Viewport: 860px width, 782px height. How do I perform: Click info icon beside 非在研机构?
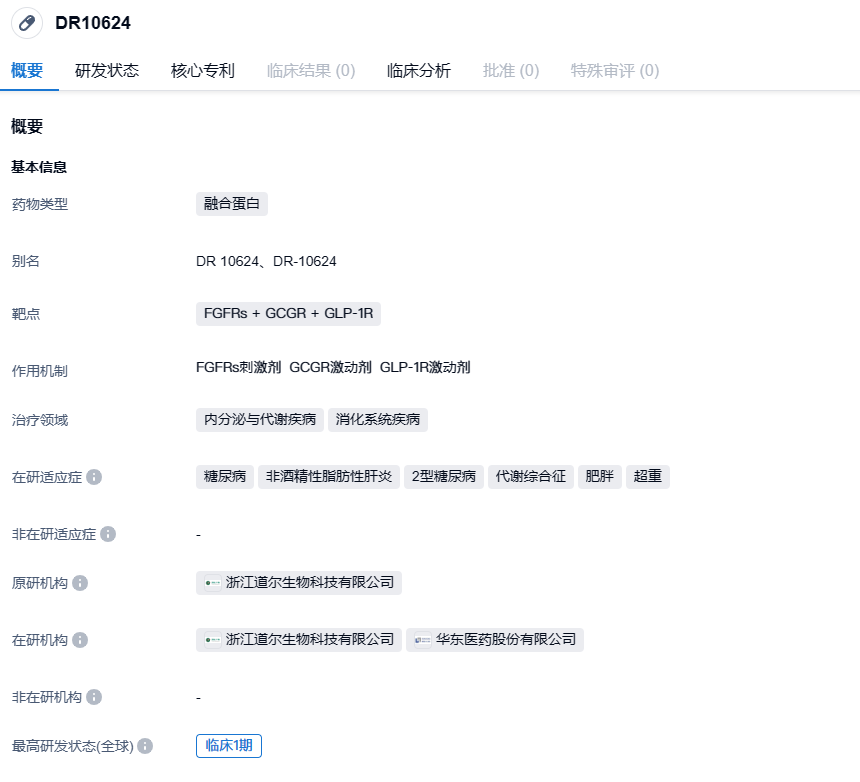pos(94,697)
